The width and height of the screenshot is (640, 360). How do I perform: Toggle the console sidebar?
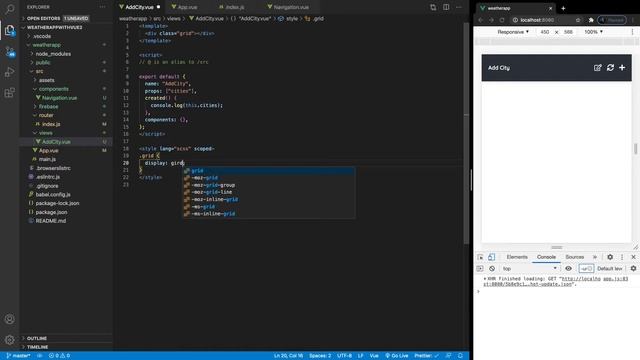coord(480,269)
